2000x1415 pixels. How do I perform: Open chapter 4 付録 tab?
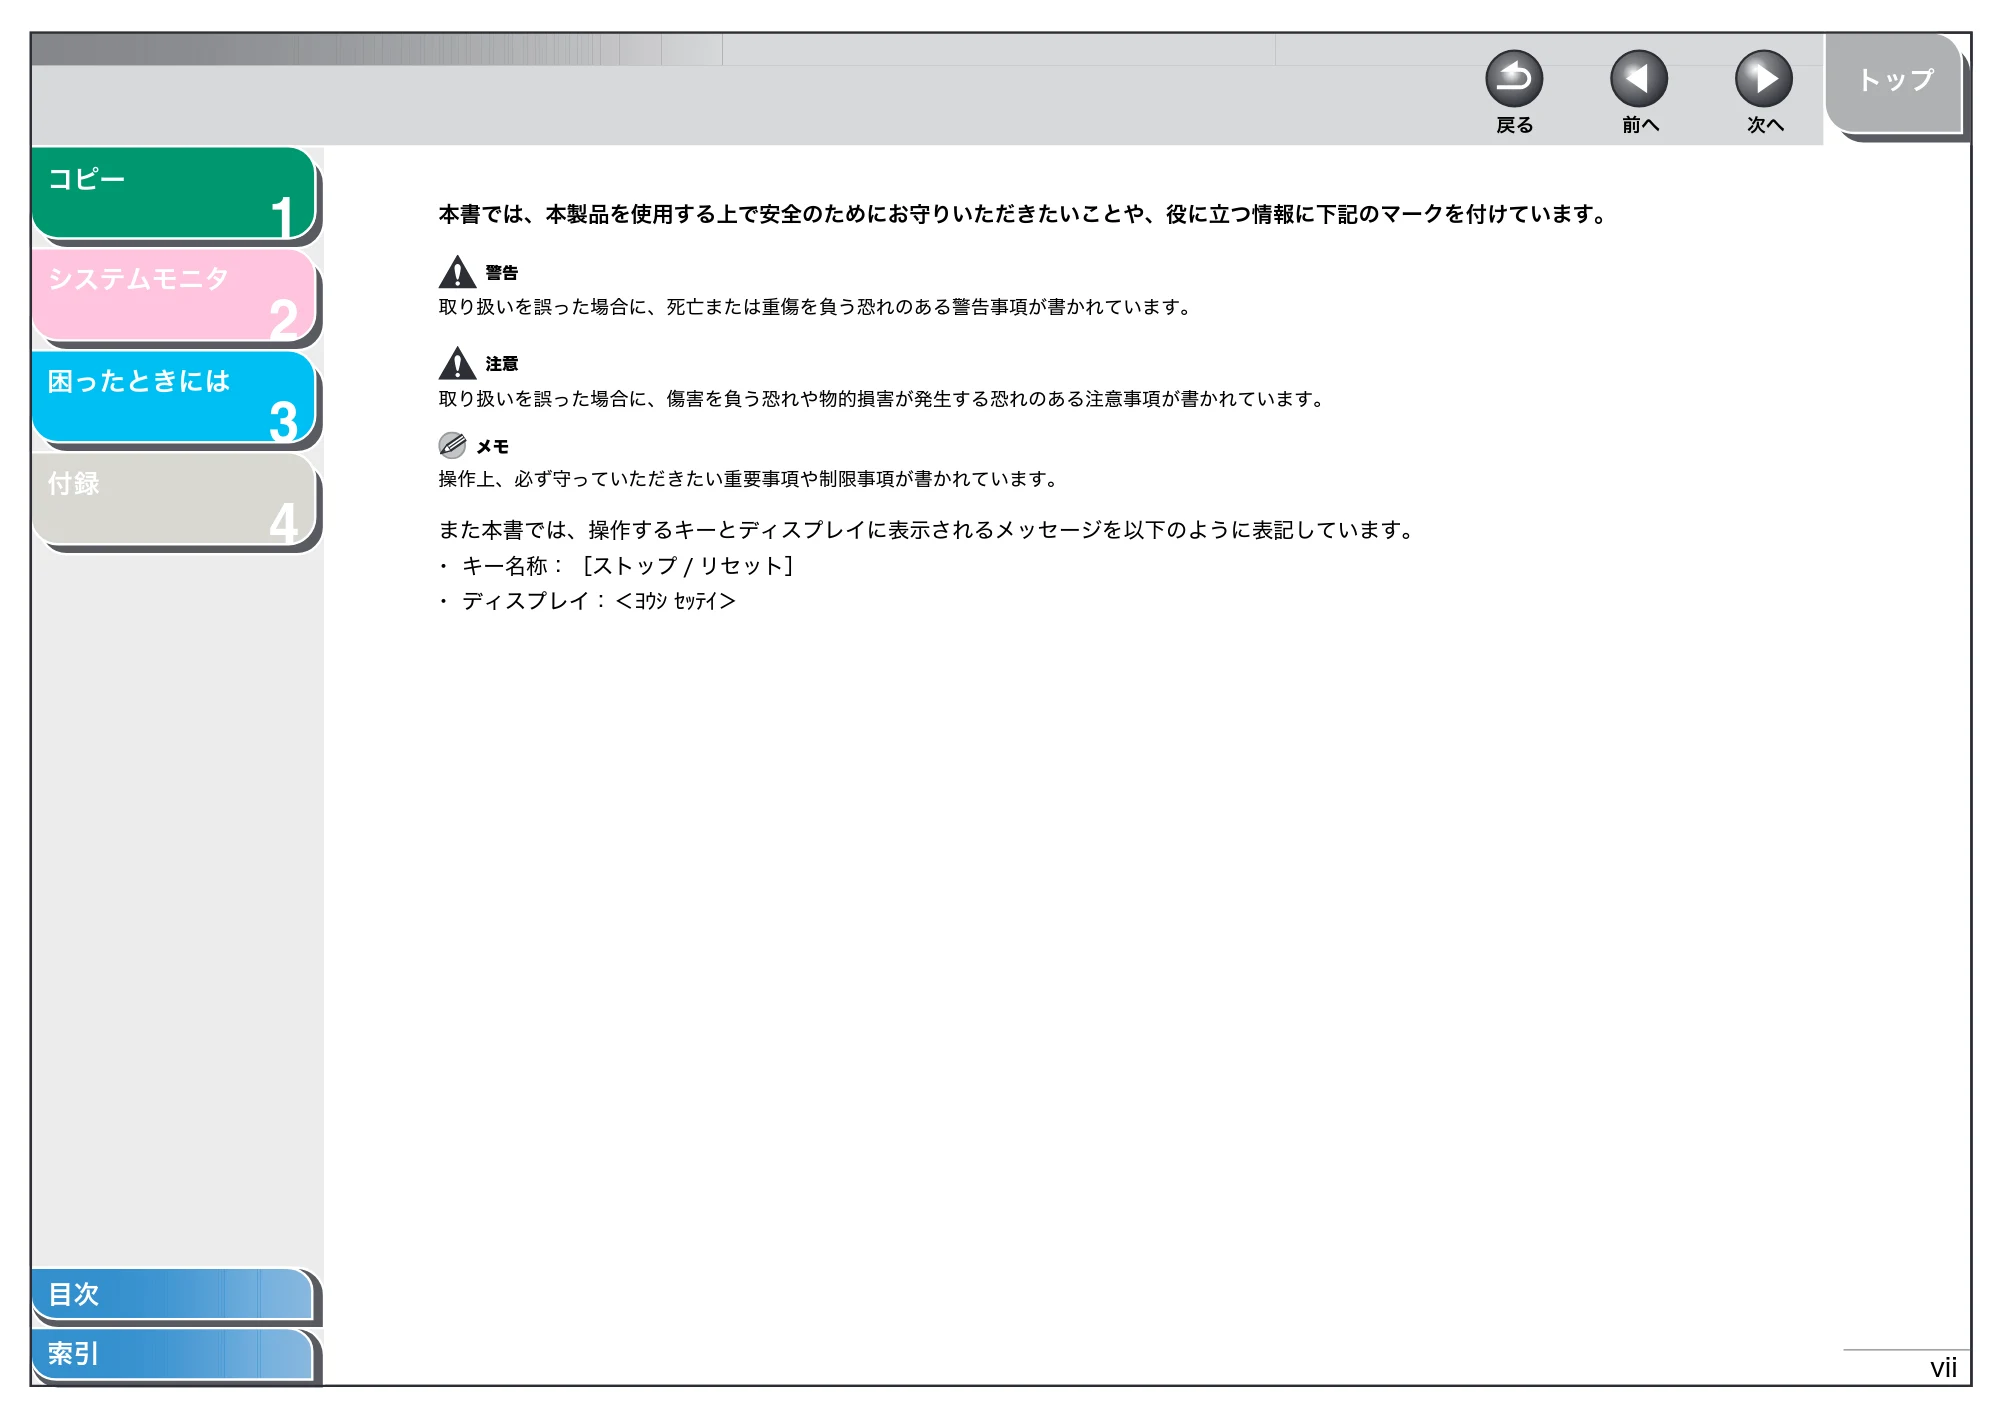[174, 499]
